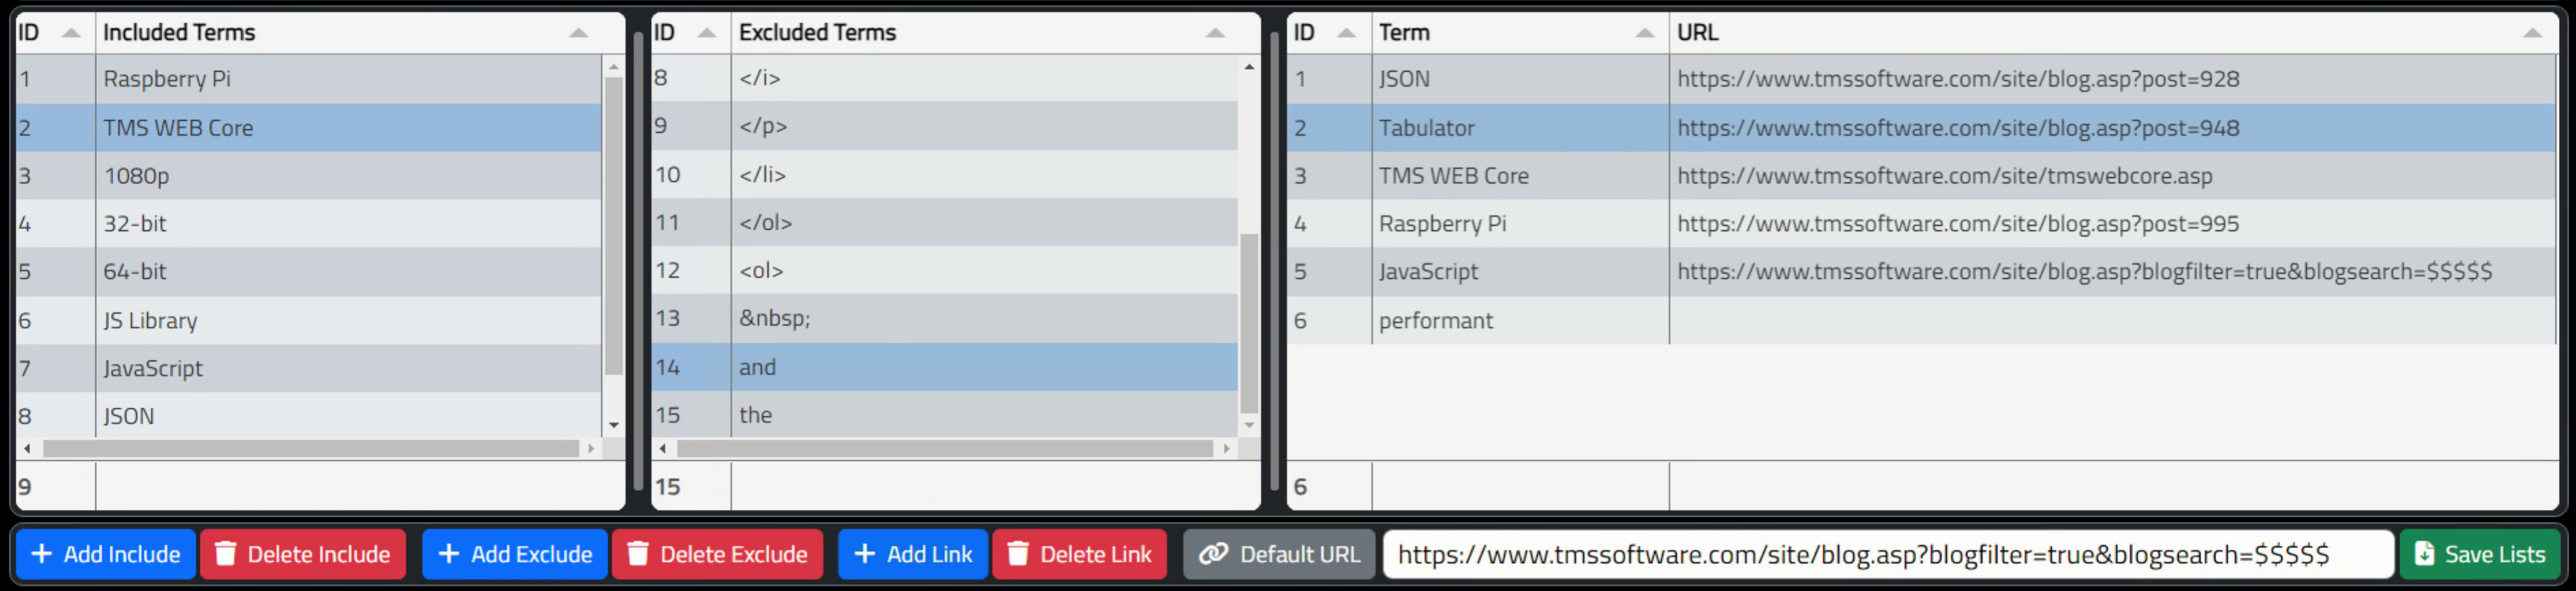Click the trash icon on Delete Include
The height and width of the screenshot is (591, 2576).
tap(226, 554)
